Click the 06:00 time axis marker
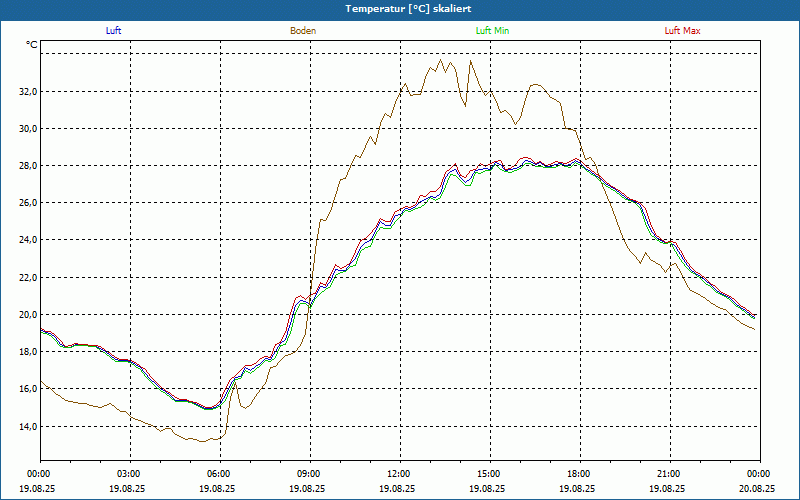This screenshot has height=500, width=800. pyautogui.click(x=219, y=473)
